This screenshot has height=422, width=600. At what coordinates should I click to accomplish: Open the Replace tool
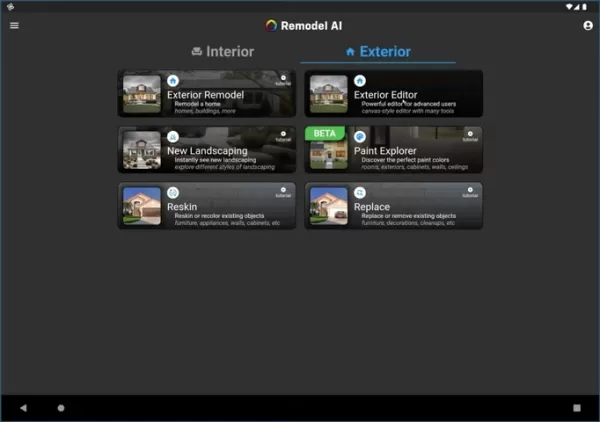(x=393, y=206)
